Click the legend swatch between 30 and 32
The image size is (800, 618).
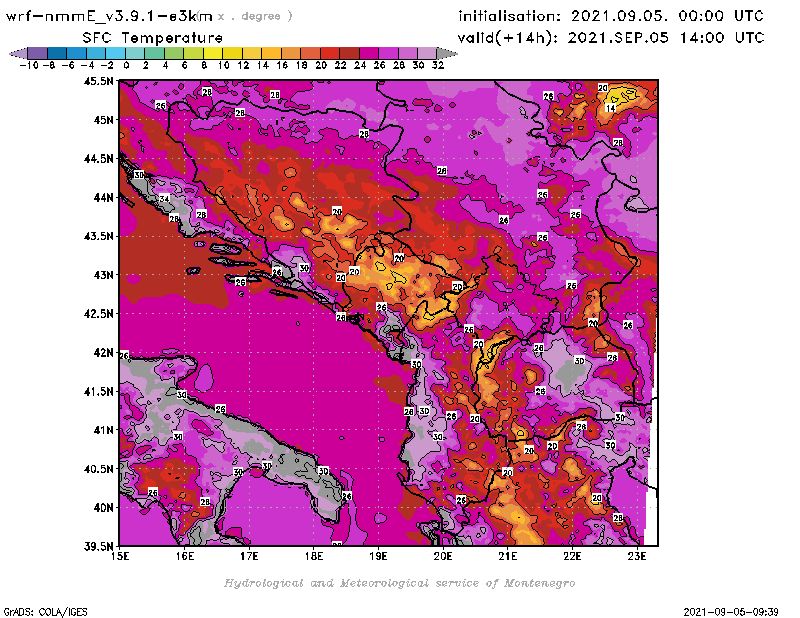coord(427,53)
